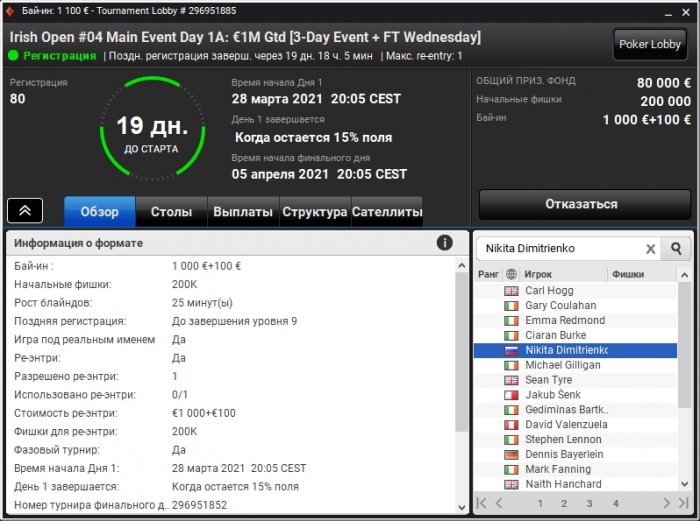Go to last page of player list
The width and height of the screenshot is (700, 521).
(x=683, y=503)
